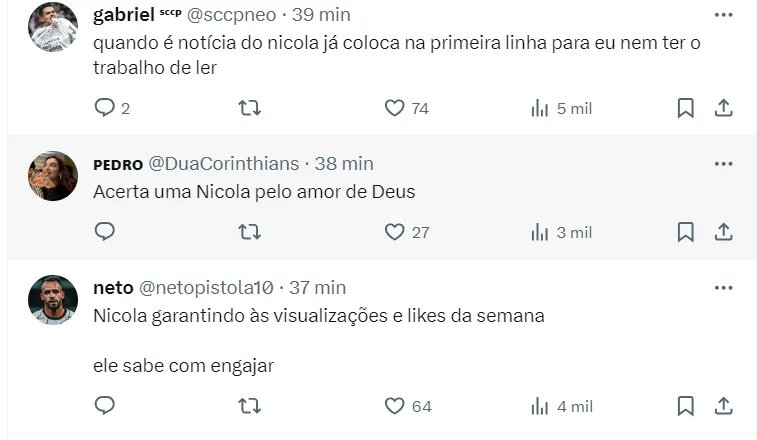
Task: Open gabriel's profile picture
Action: coord(53,27)
